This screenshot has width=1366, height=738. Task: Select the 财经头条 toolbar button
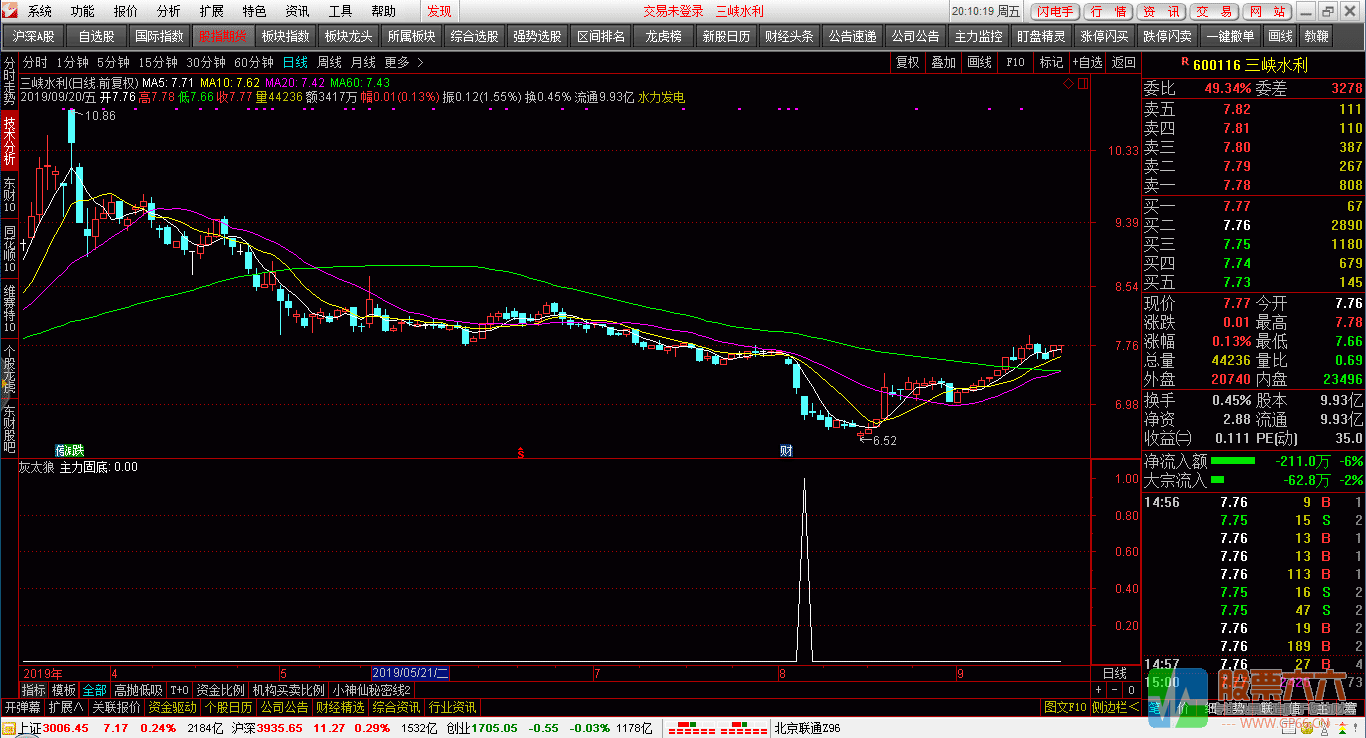[789, 36]
